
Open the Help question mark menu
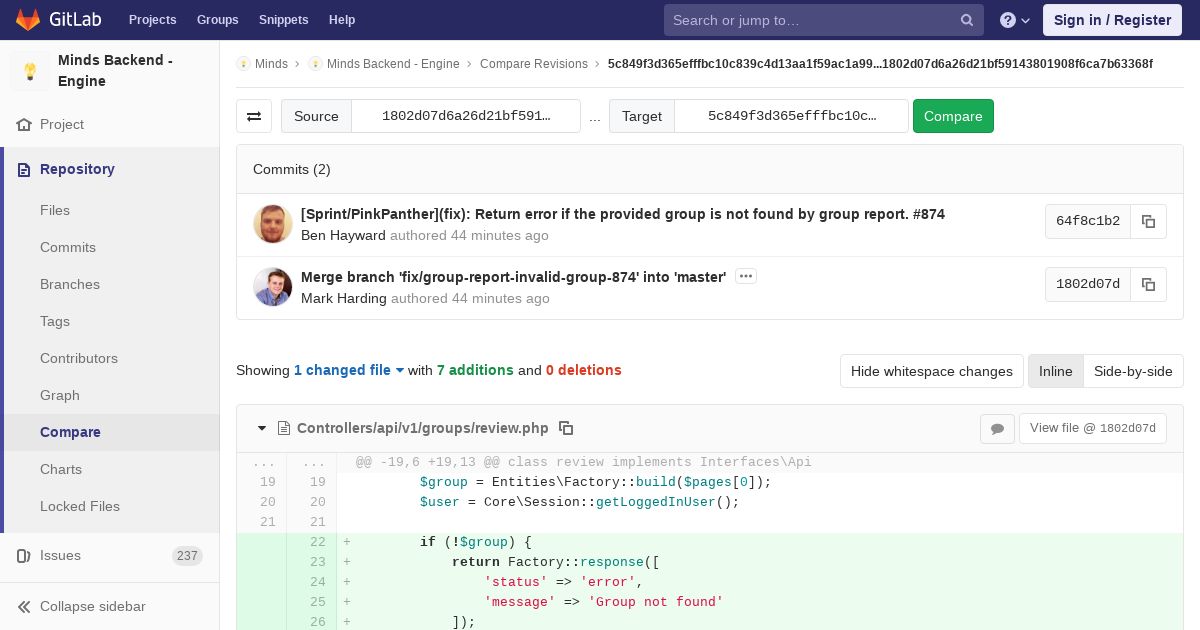point(1015,20)
